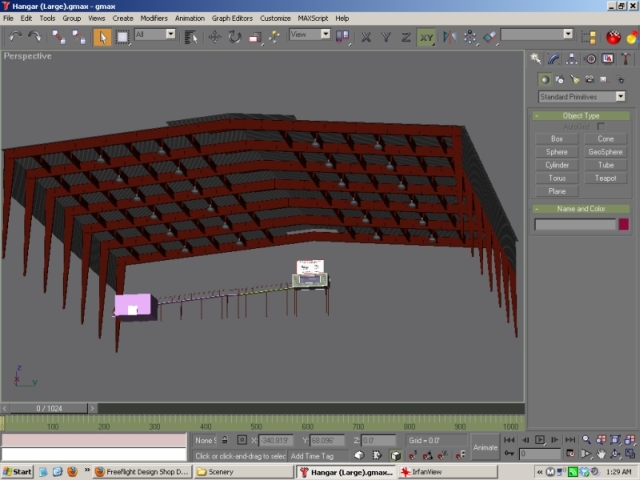640x480 pixels.
Task: Toggle the Animate button
Action: pos(485,447)
